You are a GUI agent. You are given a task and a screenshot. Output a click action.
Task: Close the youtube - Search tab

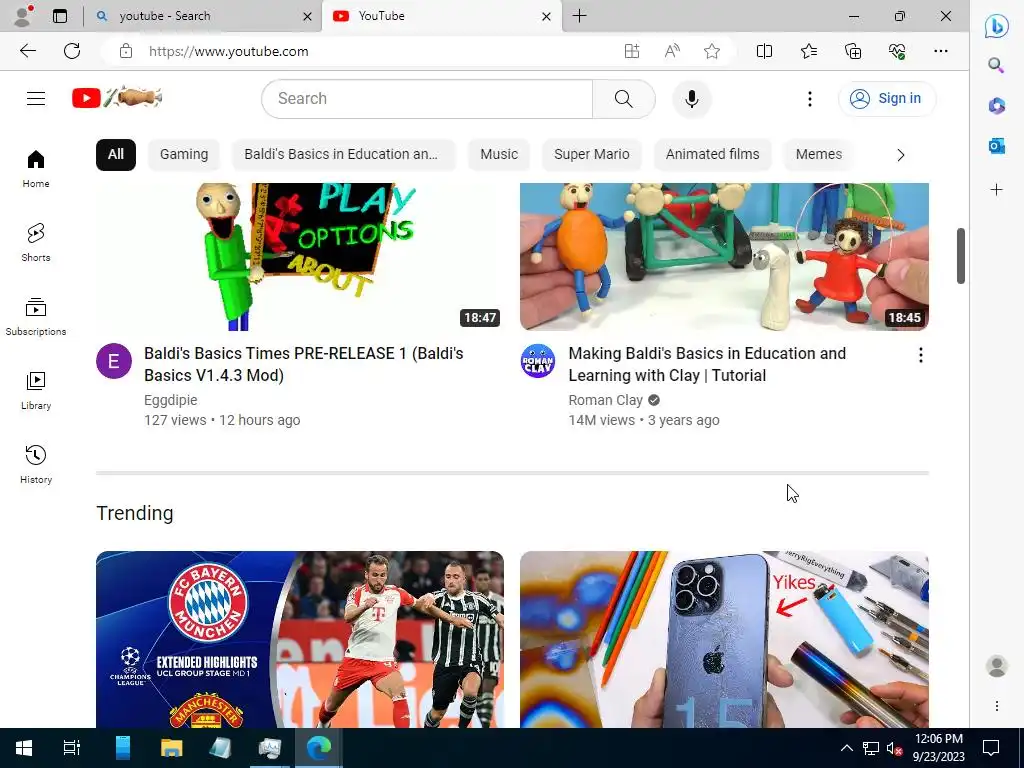click(307, 16)
